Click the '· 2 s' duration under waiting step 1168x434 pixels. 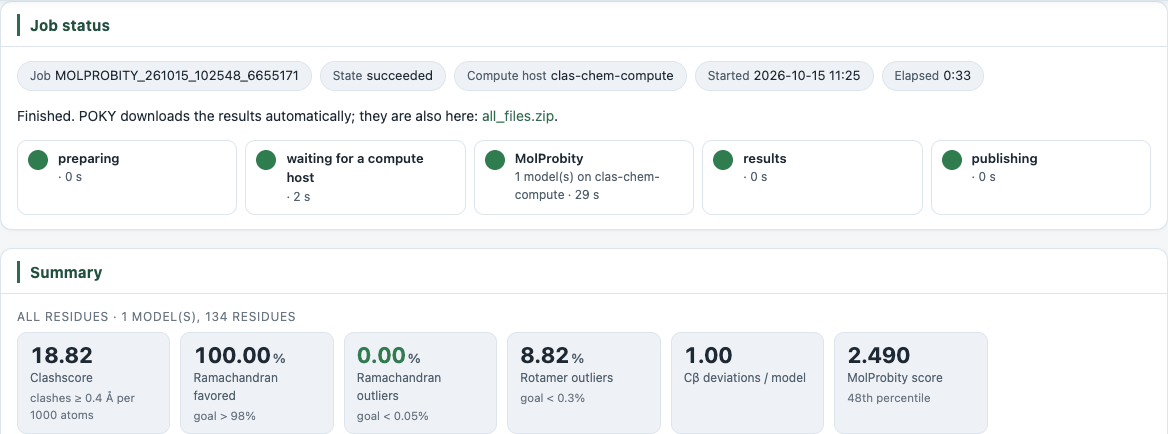click(298, 197)
